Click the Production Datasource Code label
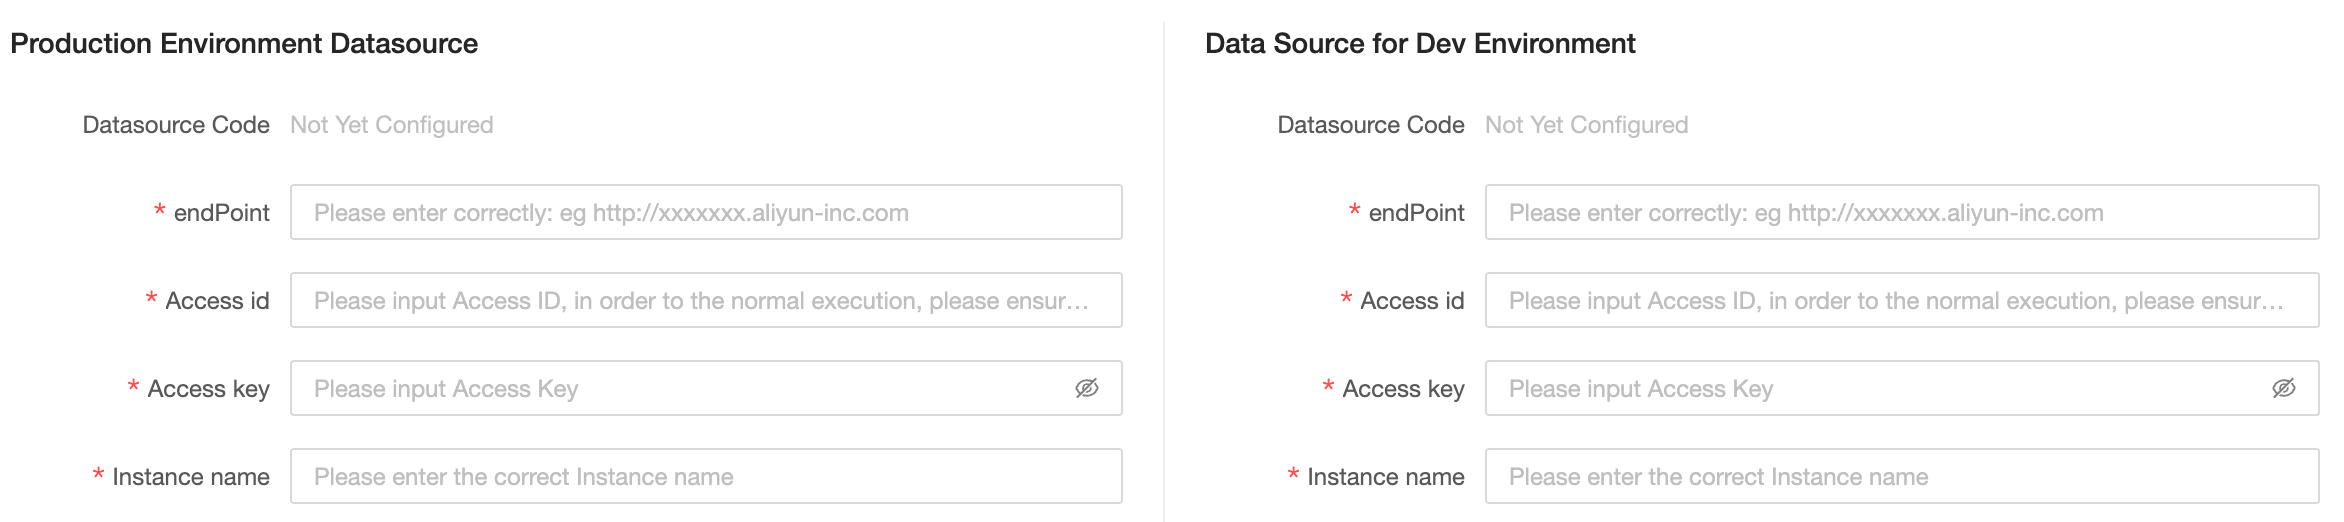 point(176,125)
